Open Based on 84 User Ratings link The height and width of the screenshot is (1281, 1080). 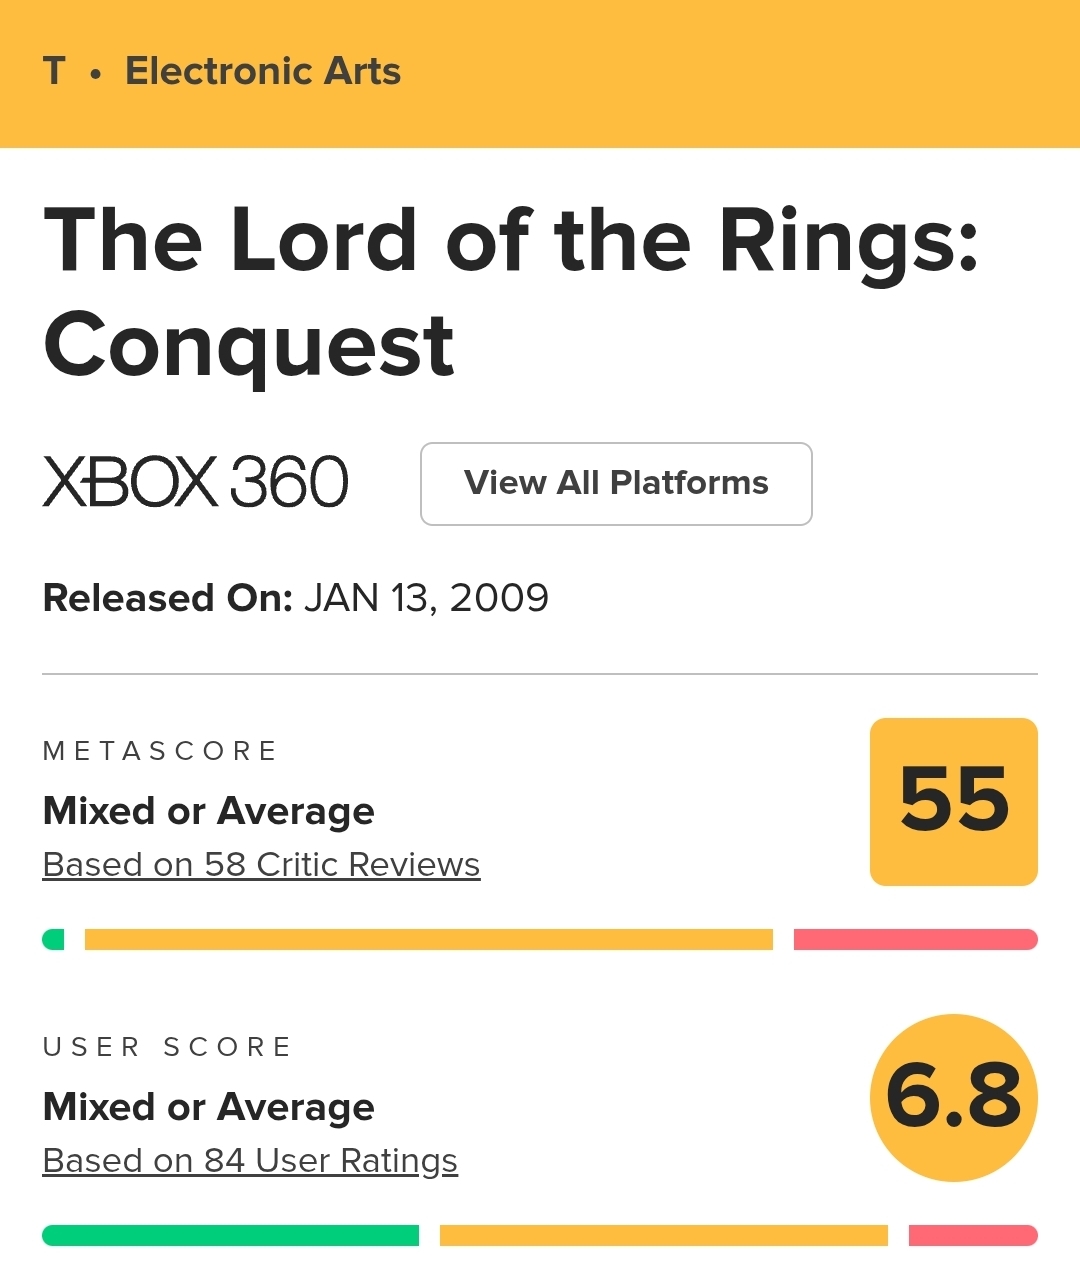coord(250,1160)
